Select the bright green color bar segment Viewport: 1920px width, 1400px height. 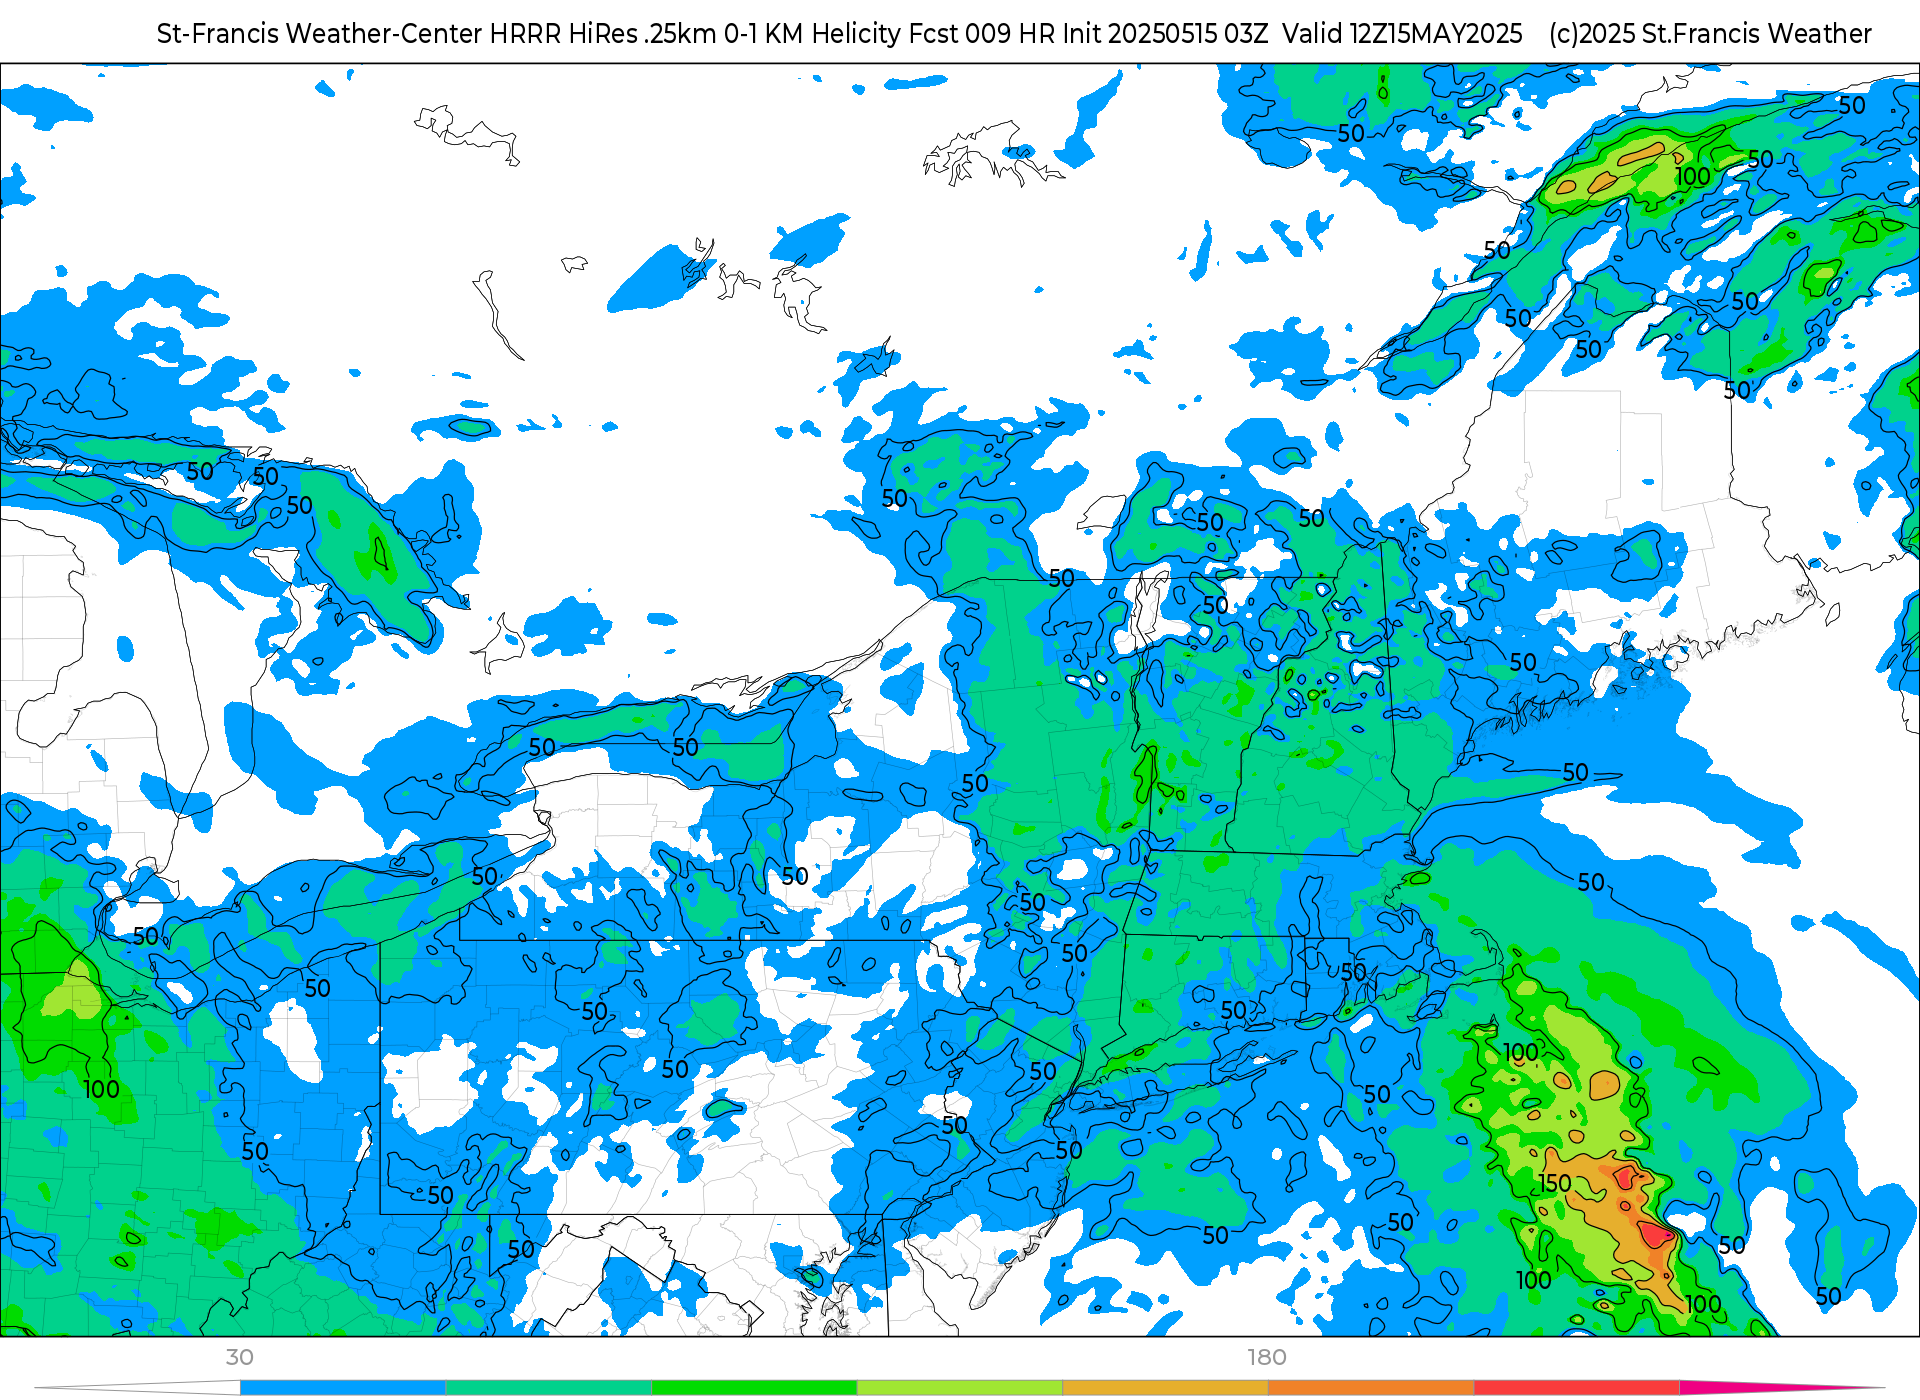(754, 1388)
